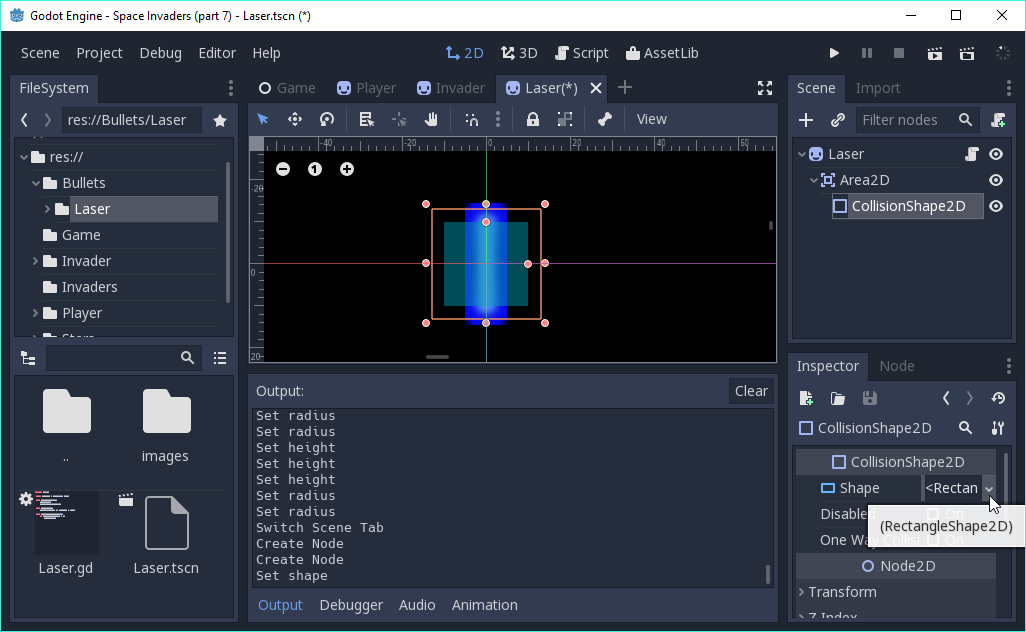Screen dimensions: 1026x632
Task: Open the smart snapping options
Action: point(497,119)
